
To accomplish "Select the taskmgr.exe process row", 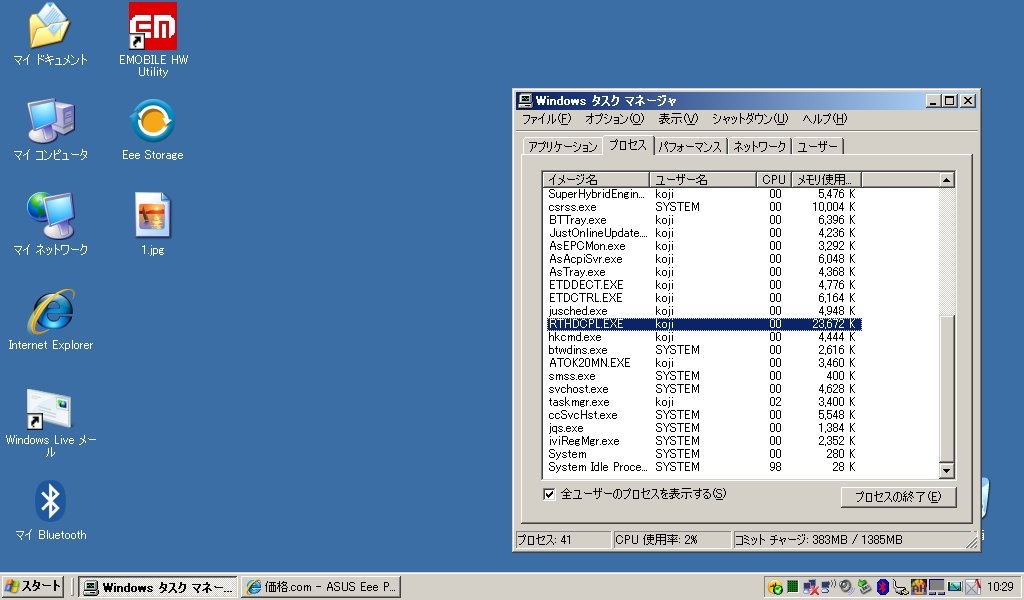I will pyautogui.click(x=702, y=402).
